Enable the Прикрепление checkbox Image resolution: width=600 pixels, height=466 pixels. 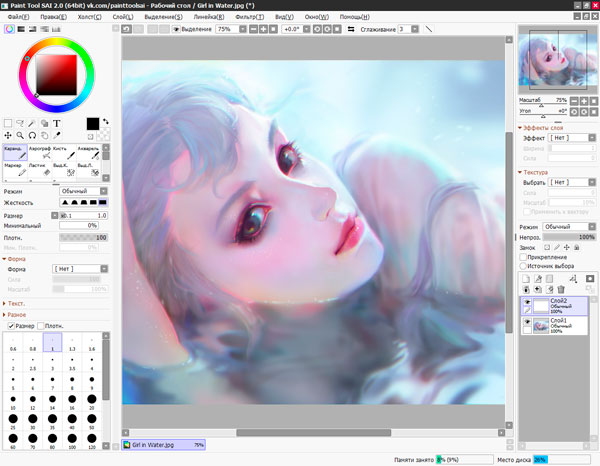coord(524,257)
